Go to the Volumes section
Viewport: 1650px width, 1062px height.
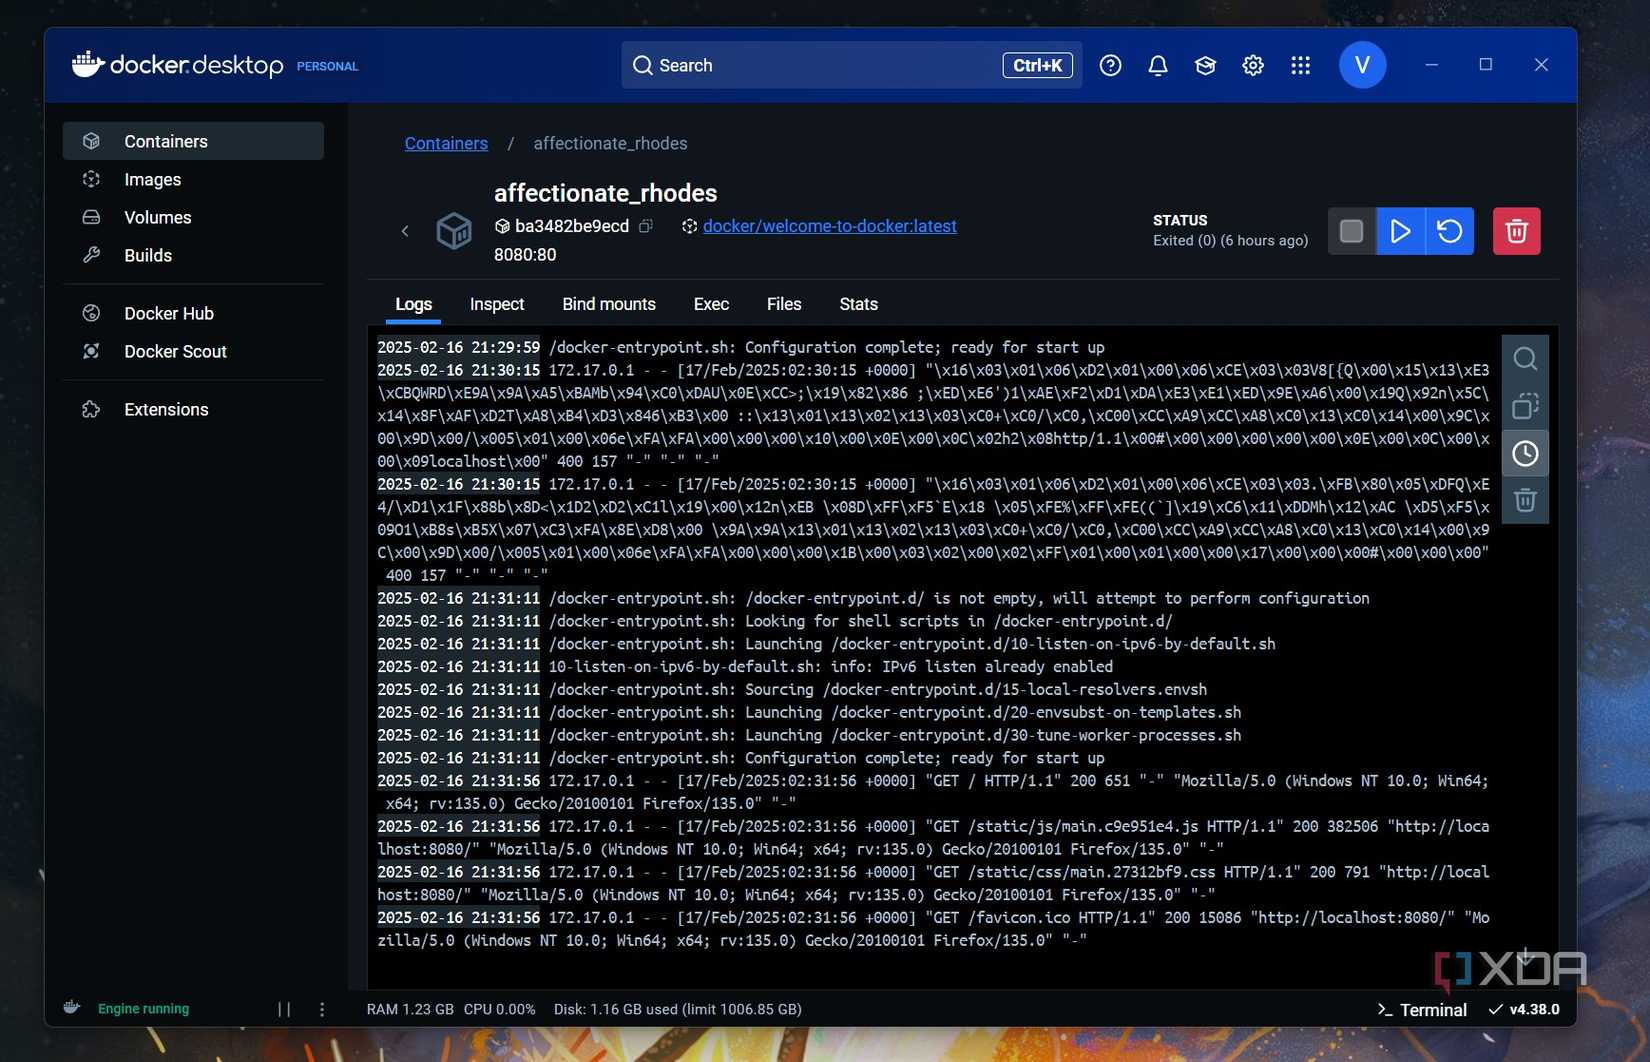(x=193, y=217)
